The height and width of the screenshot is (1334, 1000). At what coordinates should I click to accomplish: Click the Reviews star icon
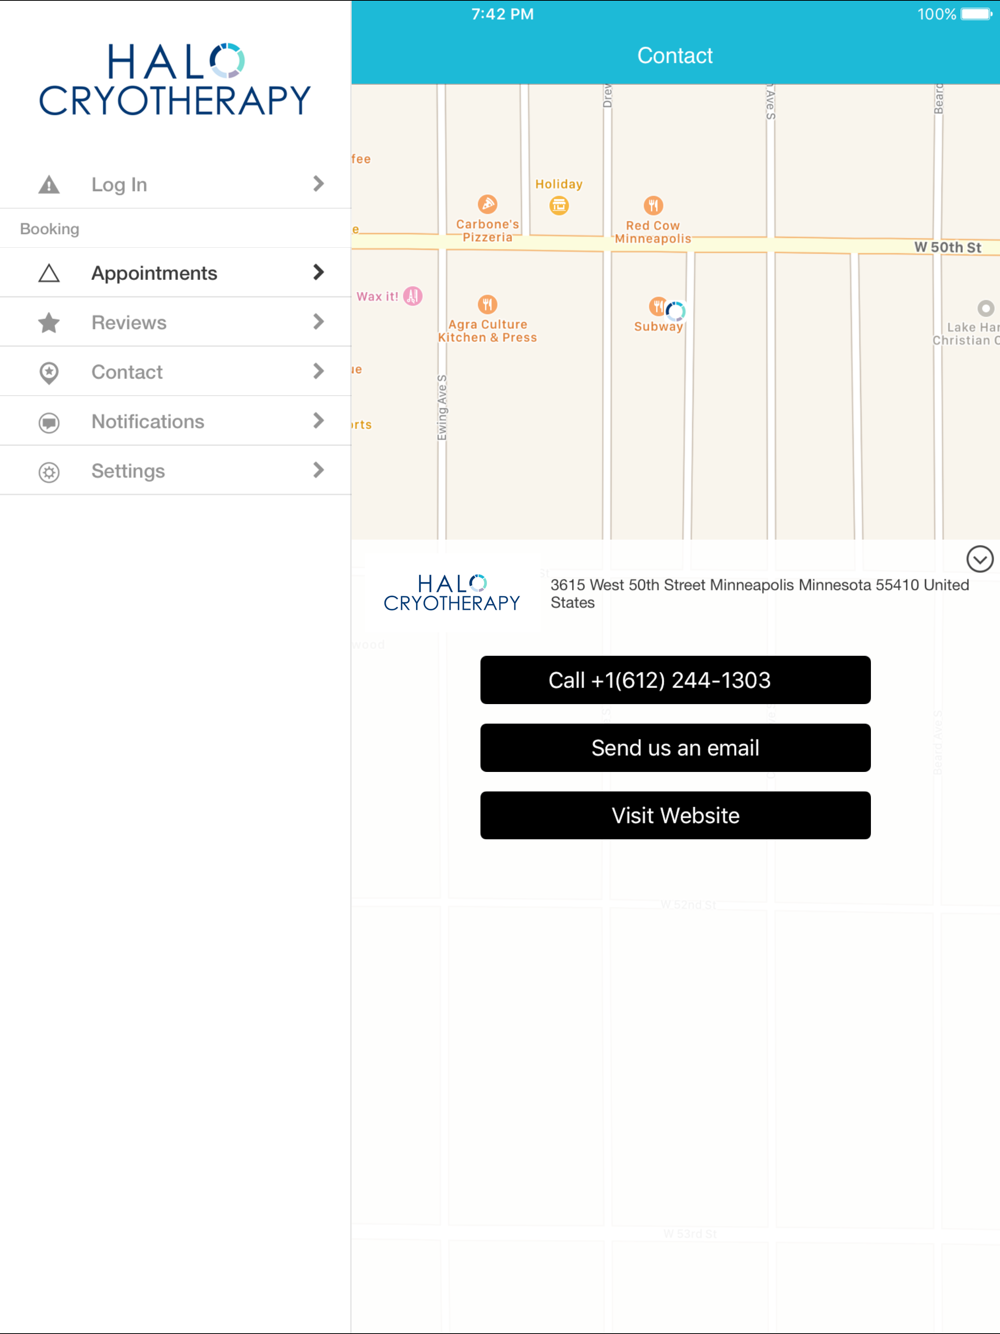pos(49,323)
